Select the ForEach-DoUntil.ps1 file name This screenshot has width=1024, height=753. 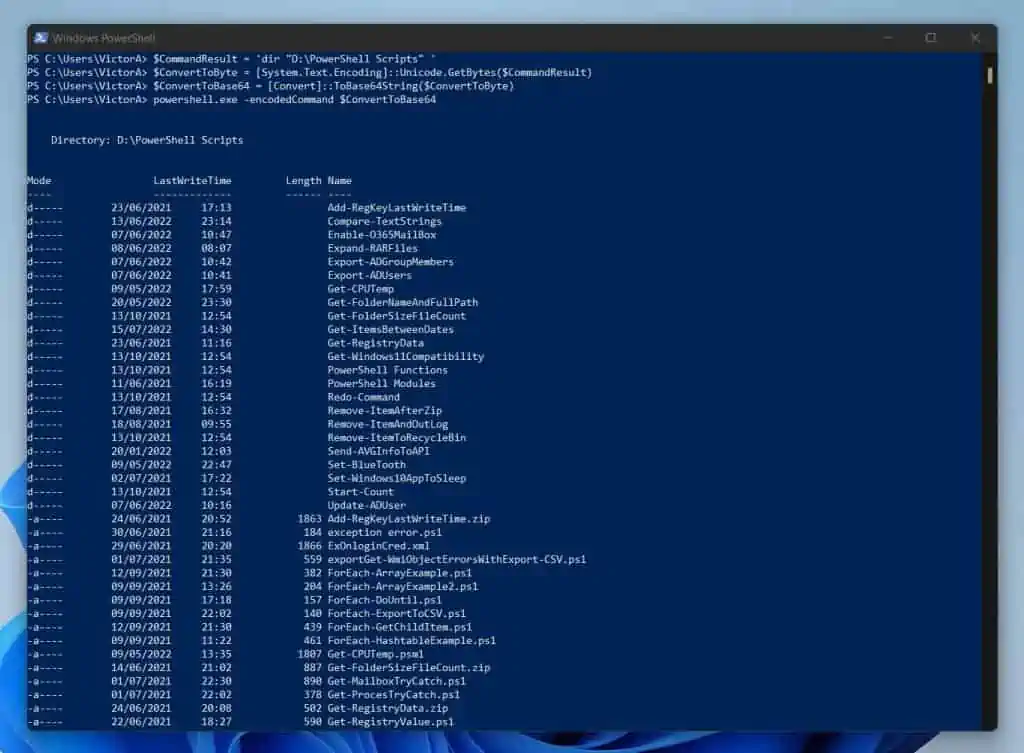[385, 600]
